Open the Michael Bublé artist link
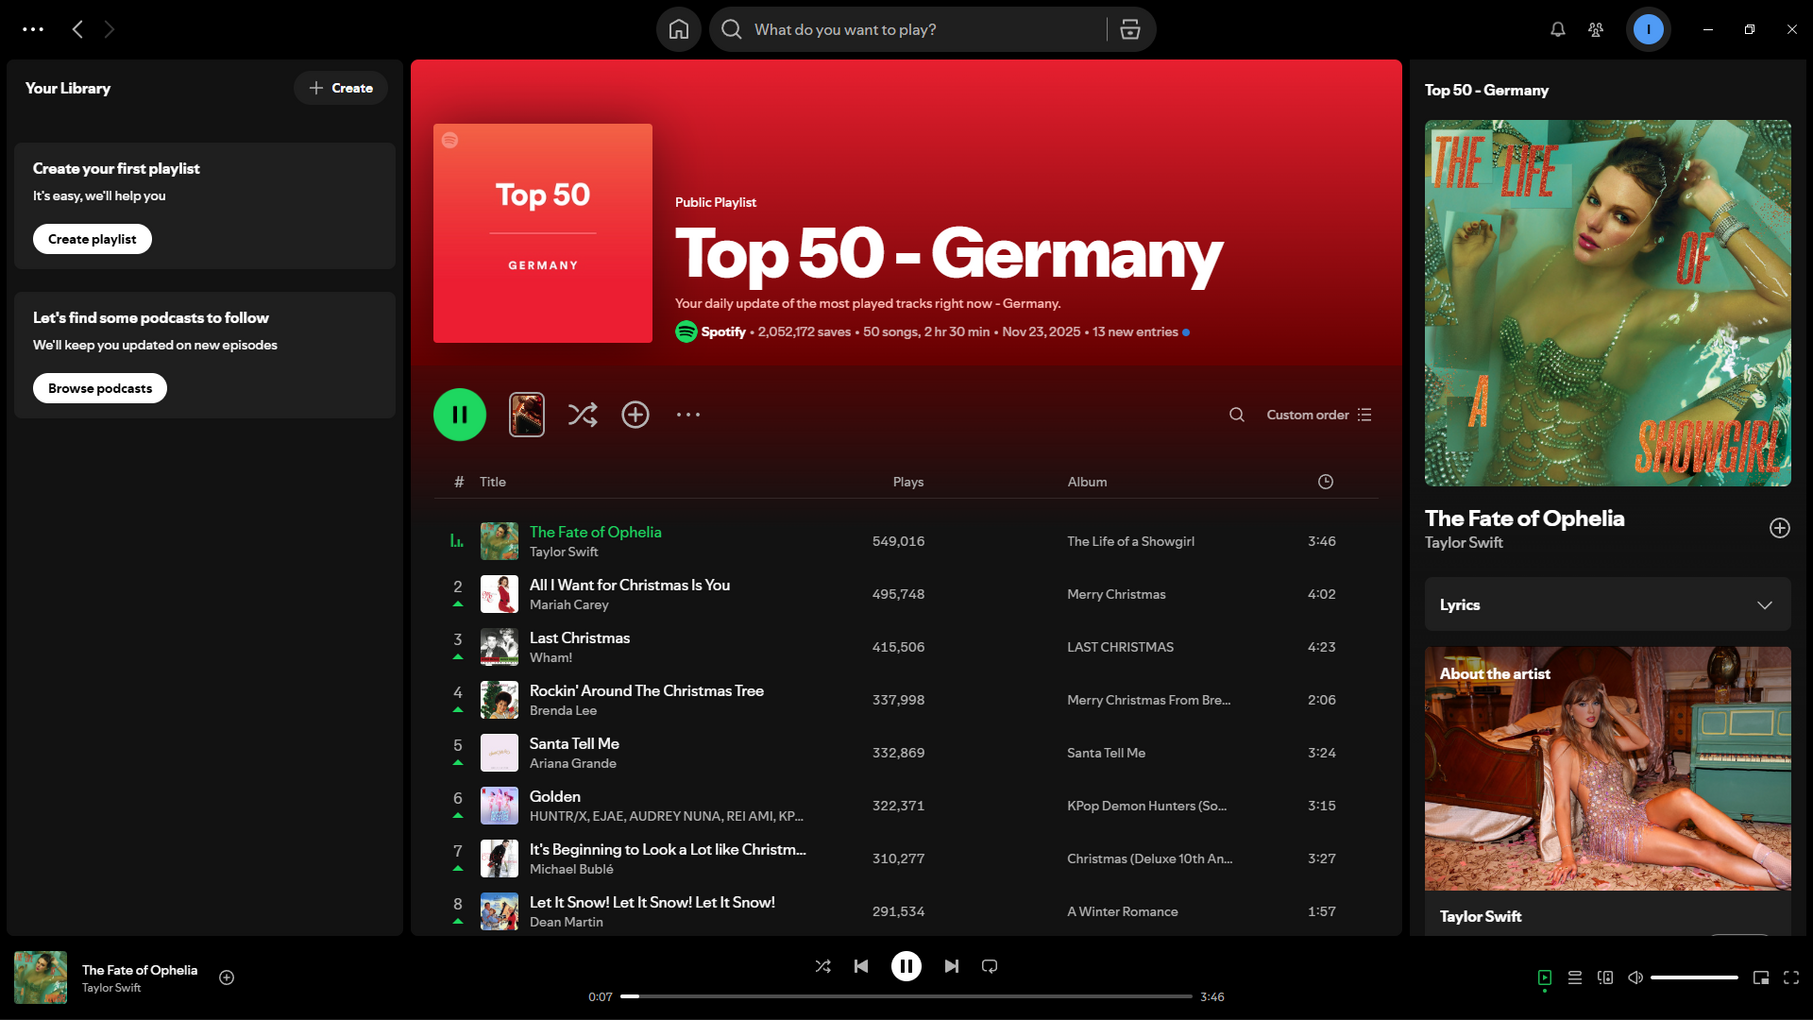This screenshot has height=1020, width=1813. pyautogui.click(x=571, y=870)
